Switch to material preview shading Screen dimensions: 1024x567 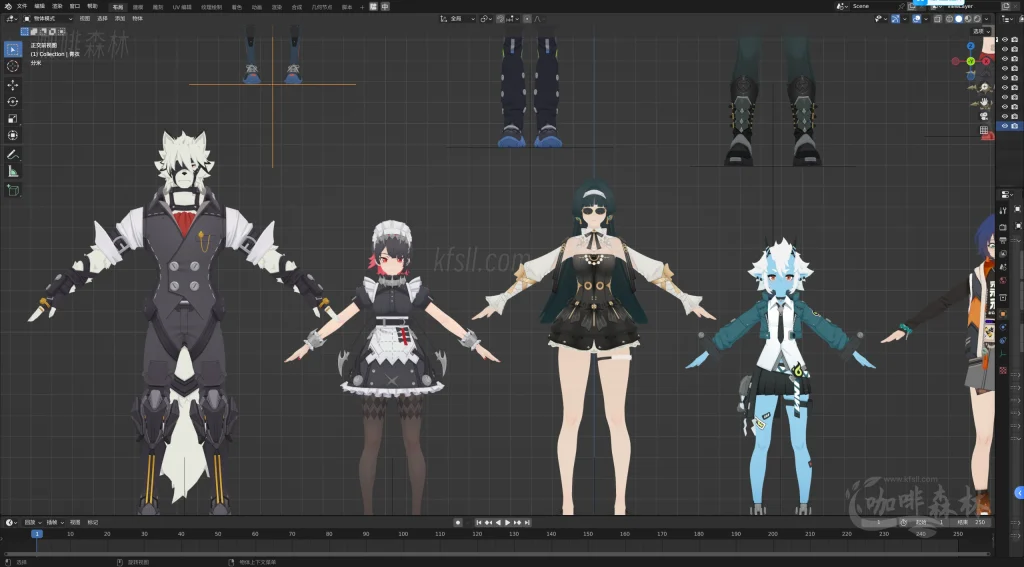point(968,19)
